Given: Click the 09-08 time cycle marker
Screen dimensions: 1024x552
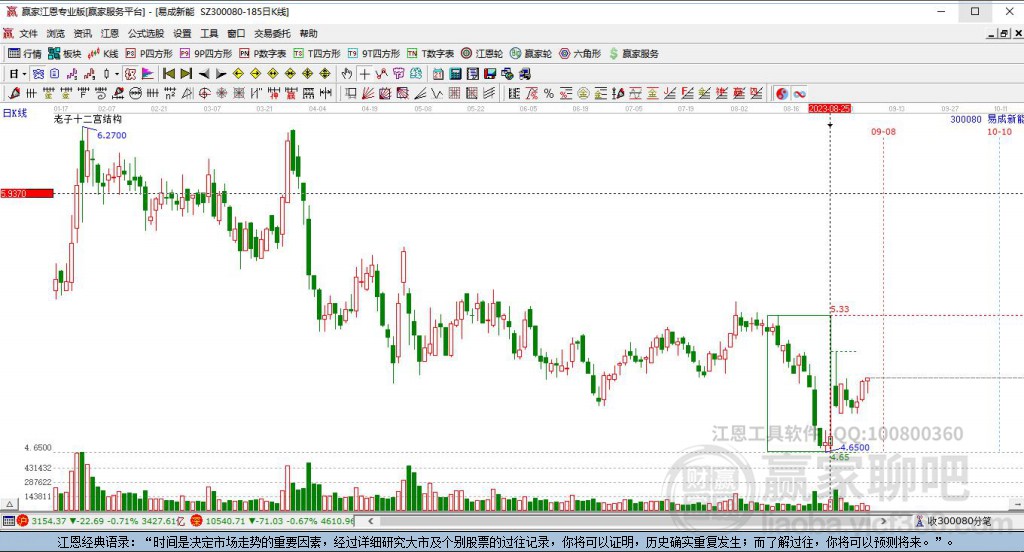Looking at the screenshot, I should click(x=883, y=132).
